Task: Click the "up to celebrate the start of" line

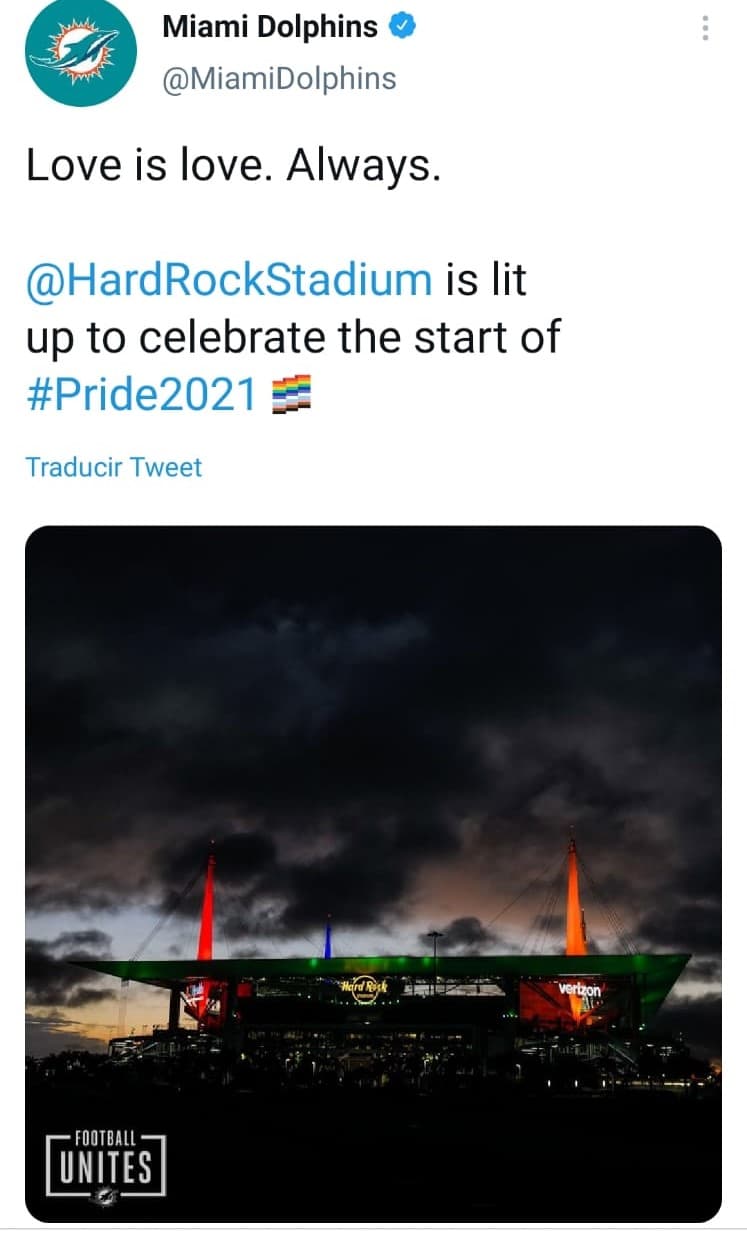Action: coord(292,338)
